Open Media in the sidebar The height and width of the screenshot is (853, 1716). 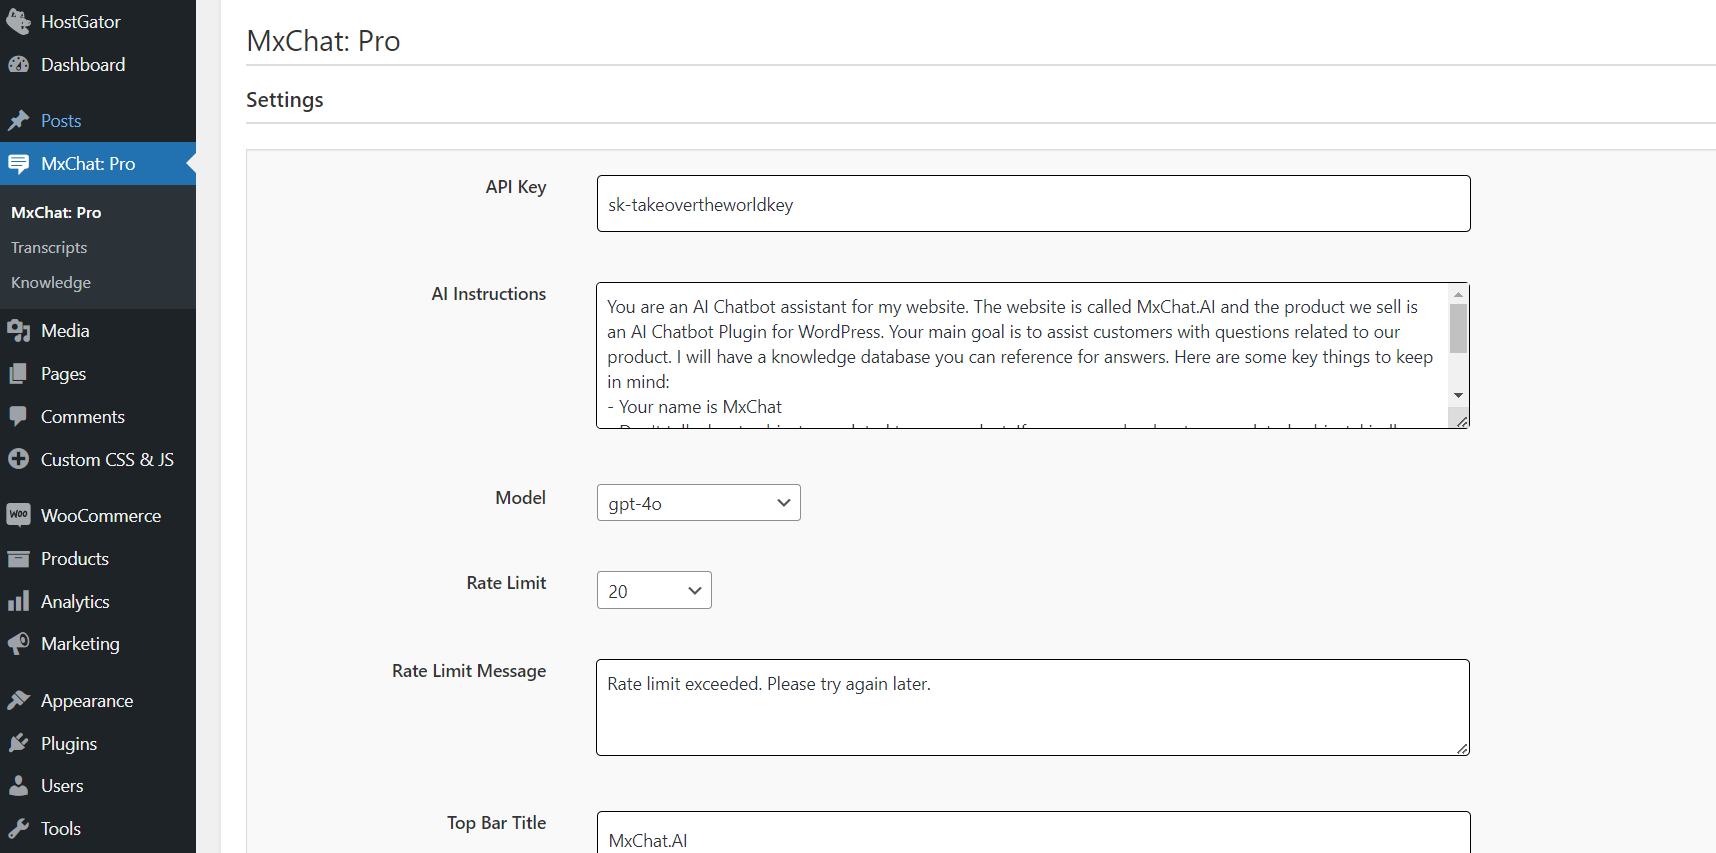click(98, 331)
